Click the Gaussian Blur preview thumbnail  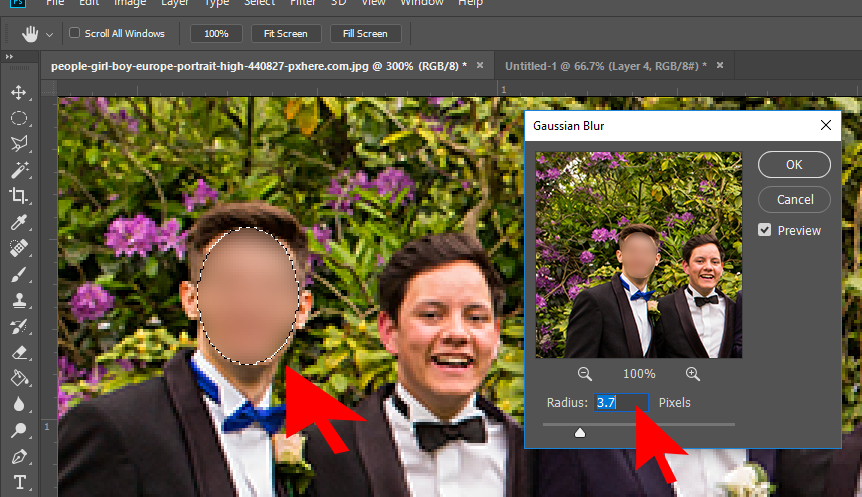click(639, 255)
